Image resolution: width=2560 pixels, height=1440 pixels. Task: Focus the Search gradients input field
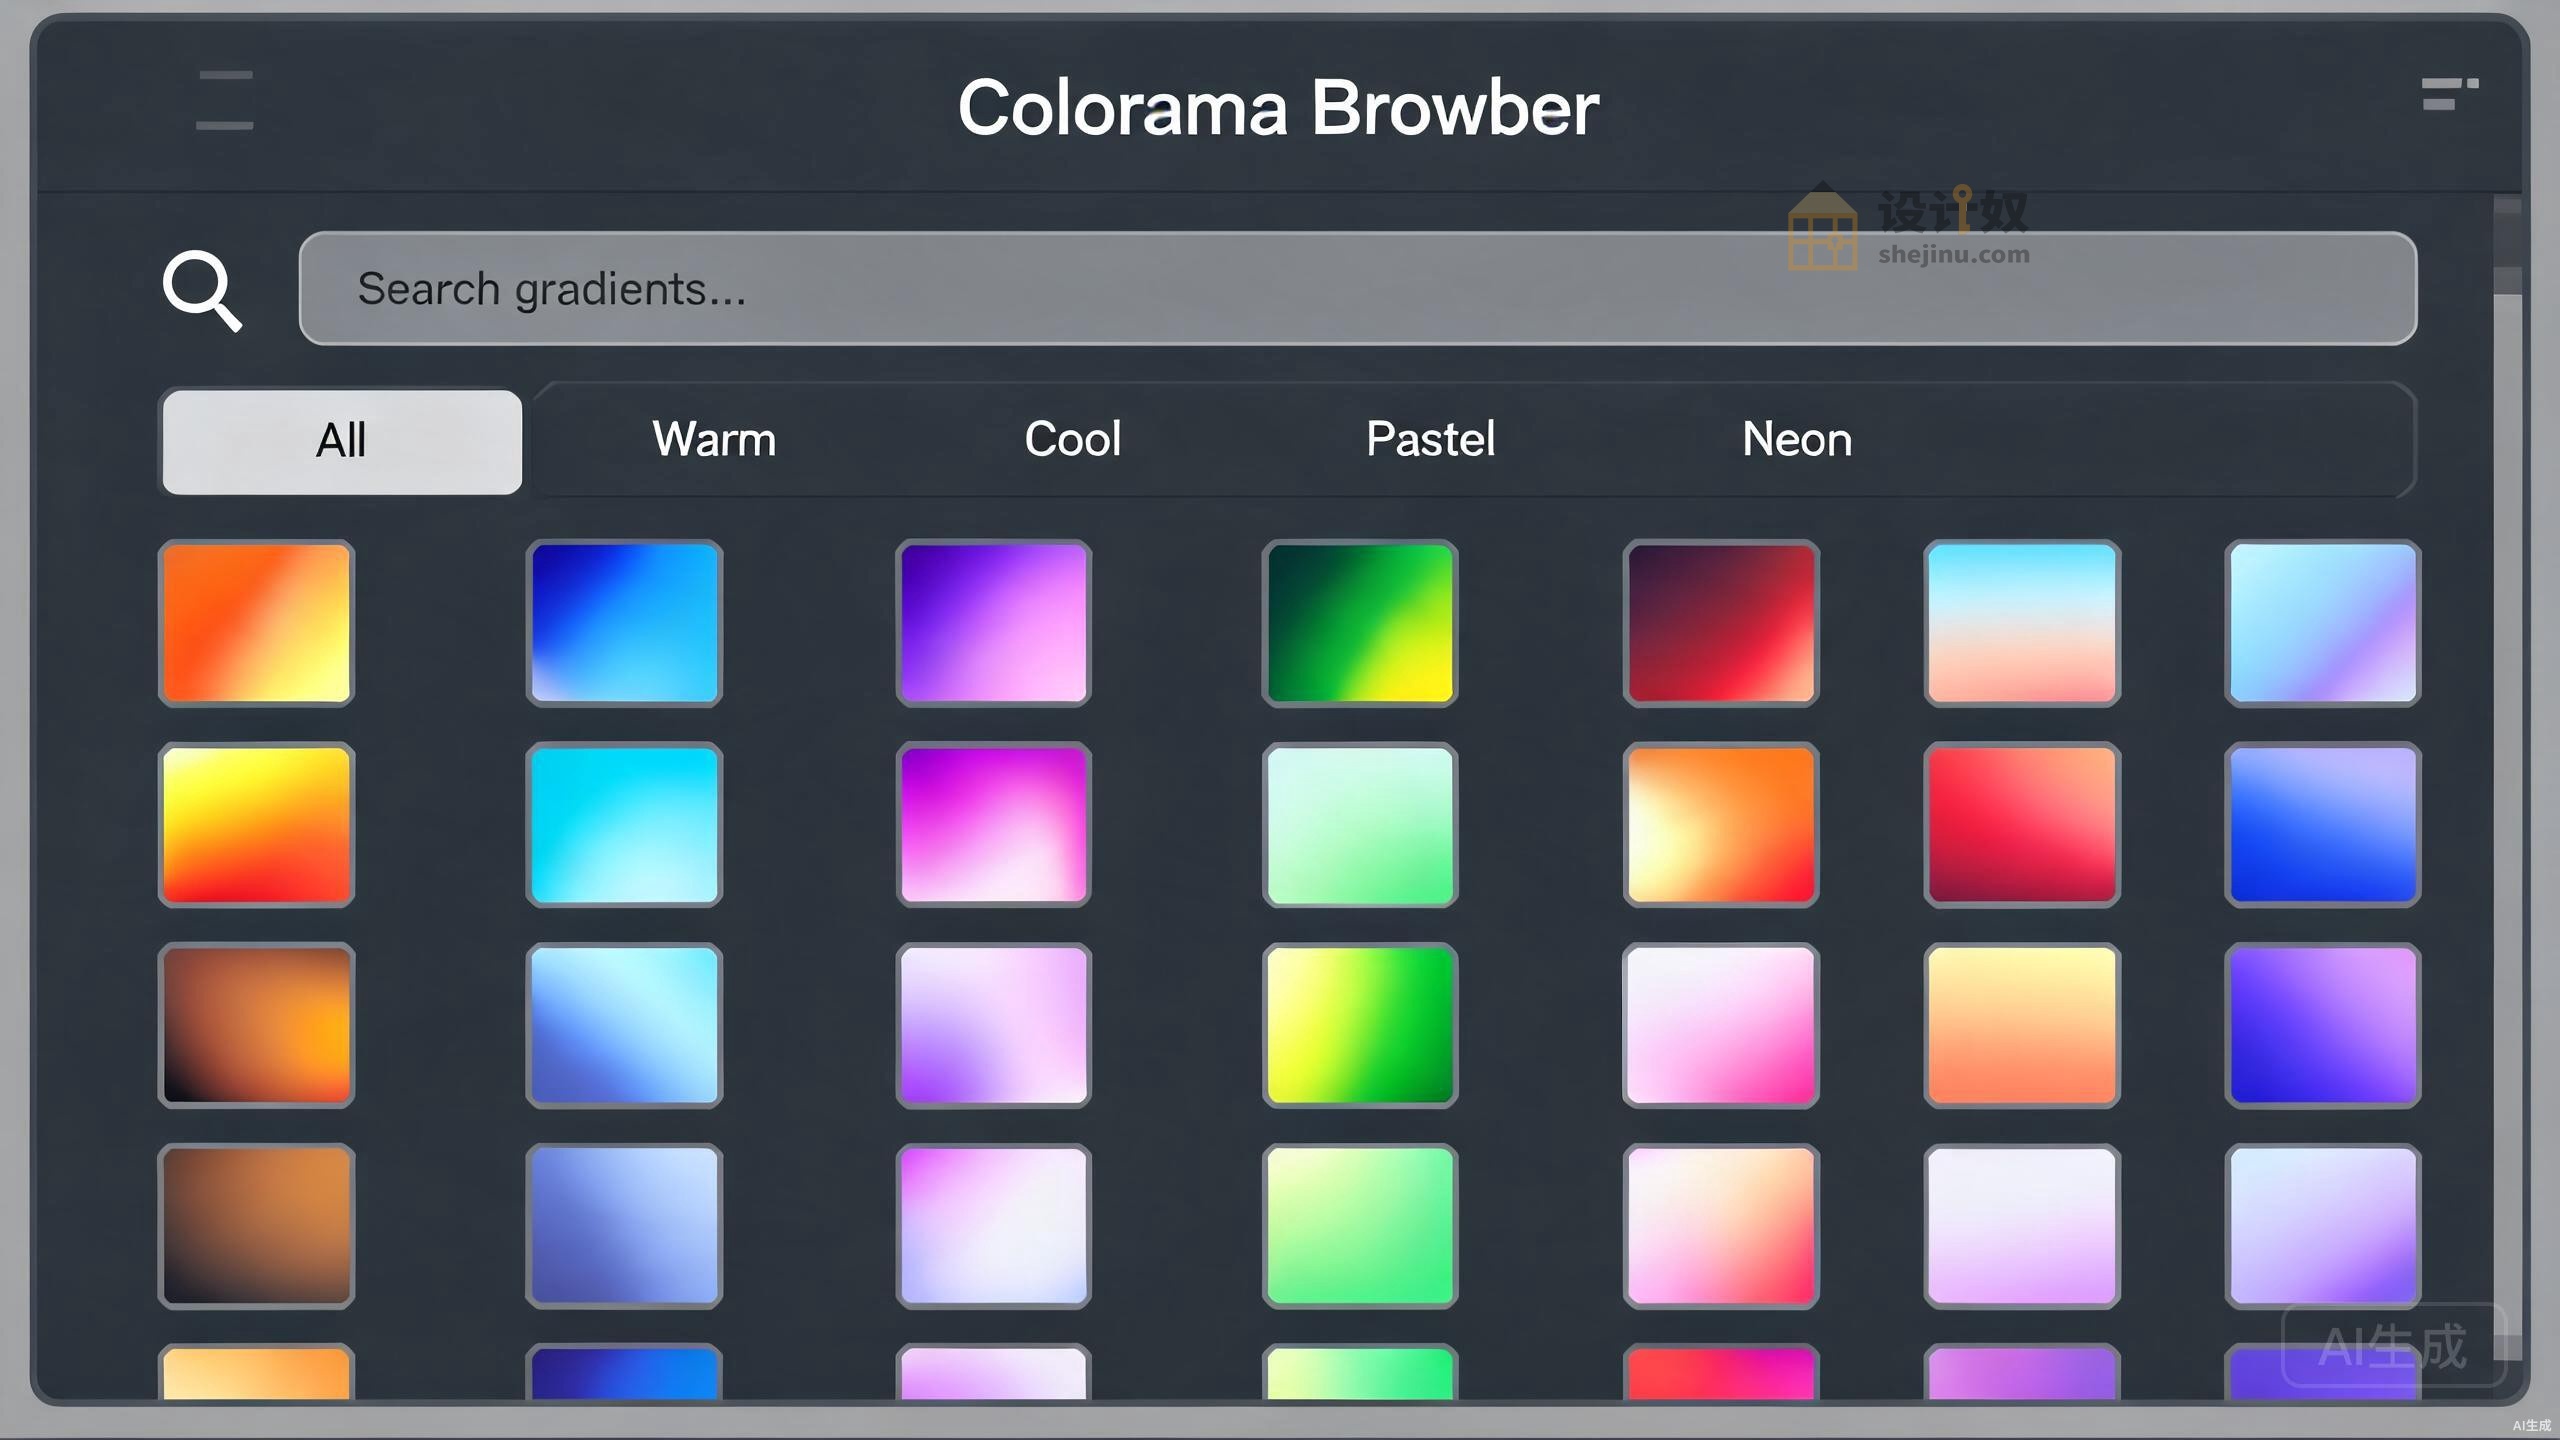1358,288
